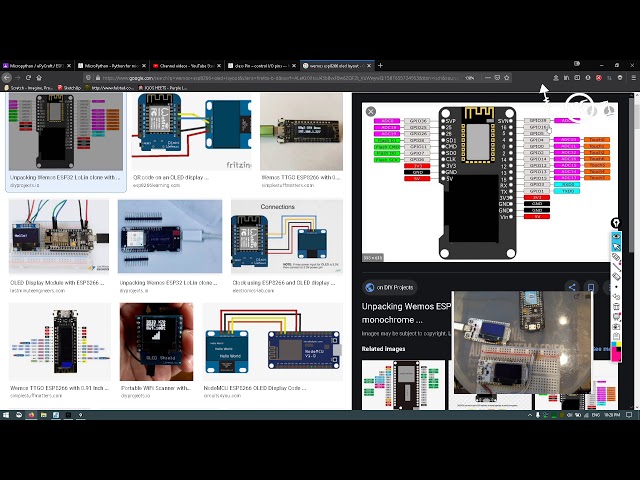The height and width of the screenshot is (480, 640).
Task: Click the padlock site info icon
Action: [98, 78]
